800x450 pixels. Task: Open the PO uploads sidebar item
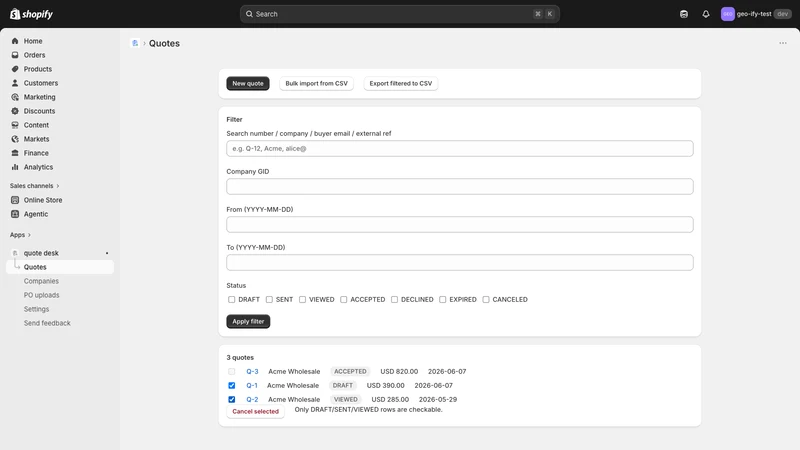coord(41,295)
